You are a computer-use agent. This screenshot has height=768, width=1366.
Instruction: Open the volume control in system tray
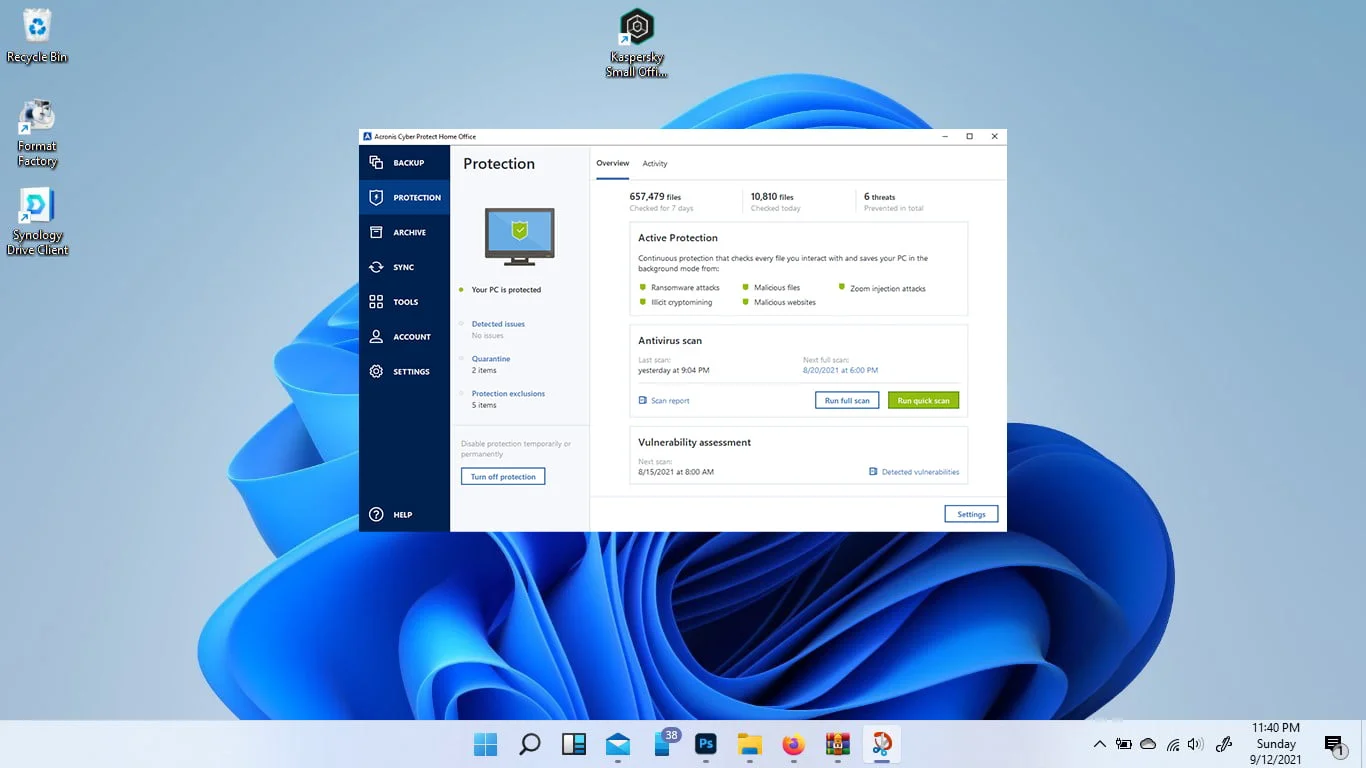tap(1195, 744)
